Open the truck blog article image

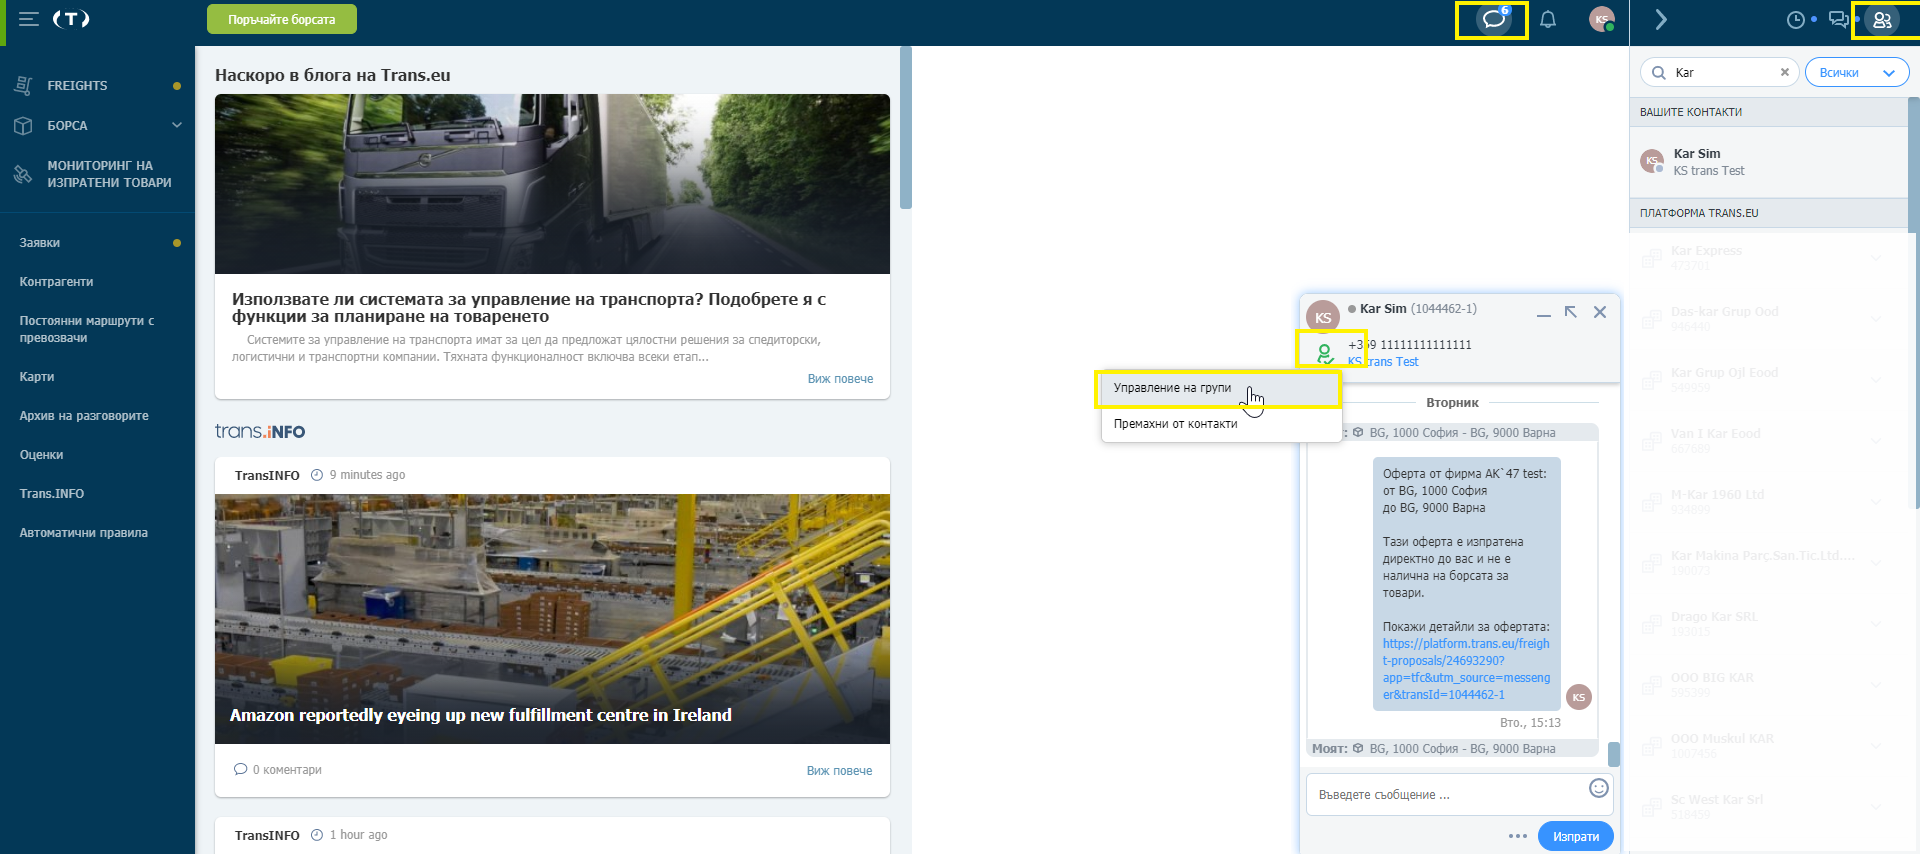click(552, 184)
